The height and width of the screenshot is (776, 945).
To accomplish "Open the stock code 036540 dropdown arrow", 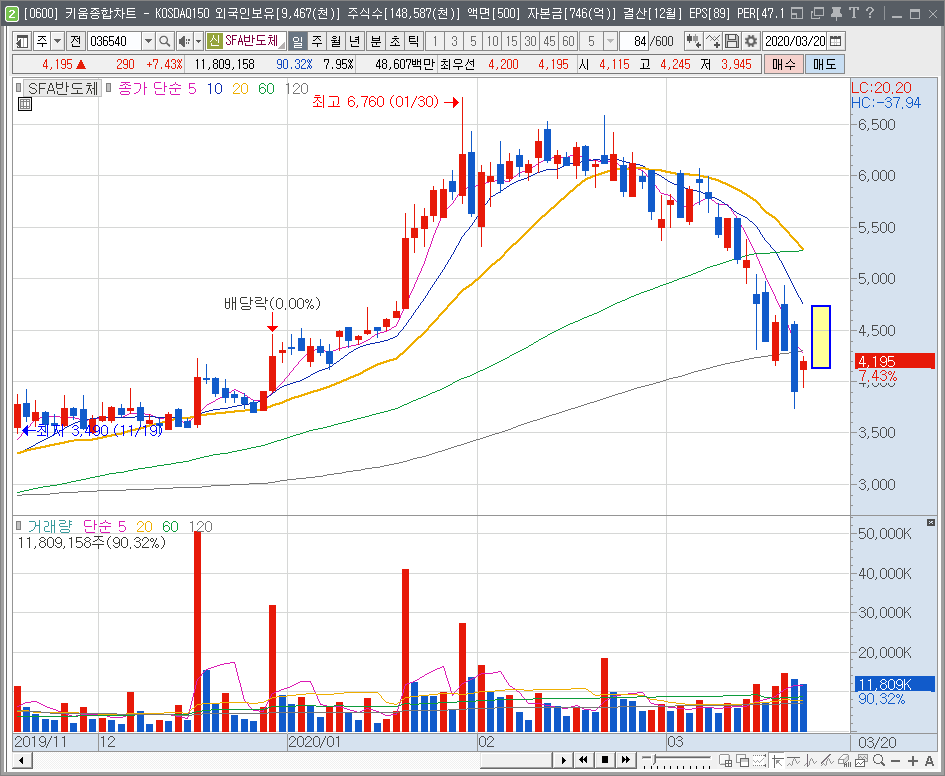I will click(148, 41).
